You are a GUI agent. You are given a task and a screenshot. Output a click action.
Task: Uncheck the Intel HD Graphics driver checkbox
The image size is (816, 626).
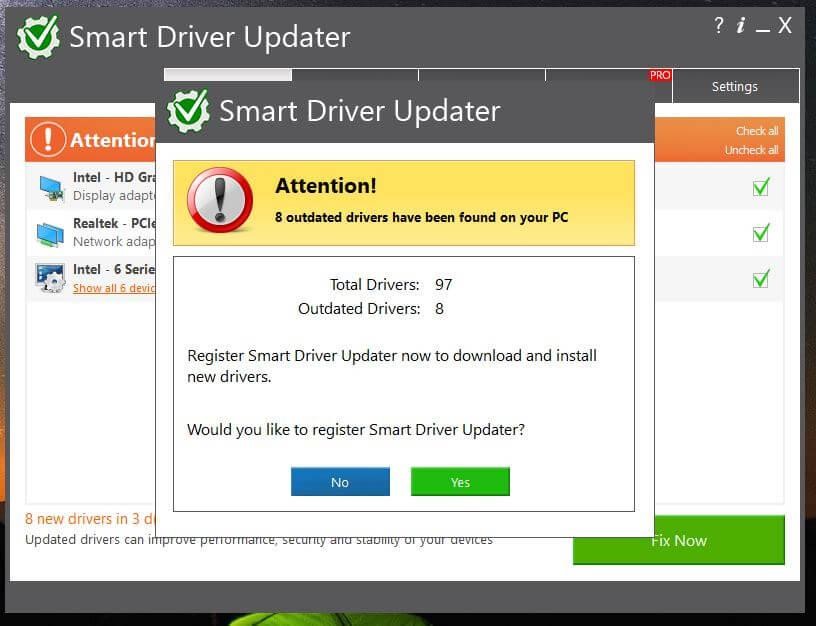pos(761,187)
